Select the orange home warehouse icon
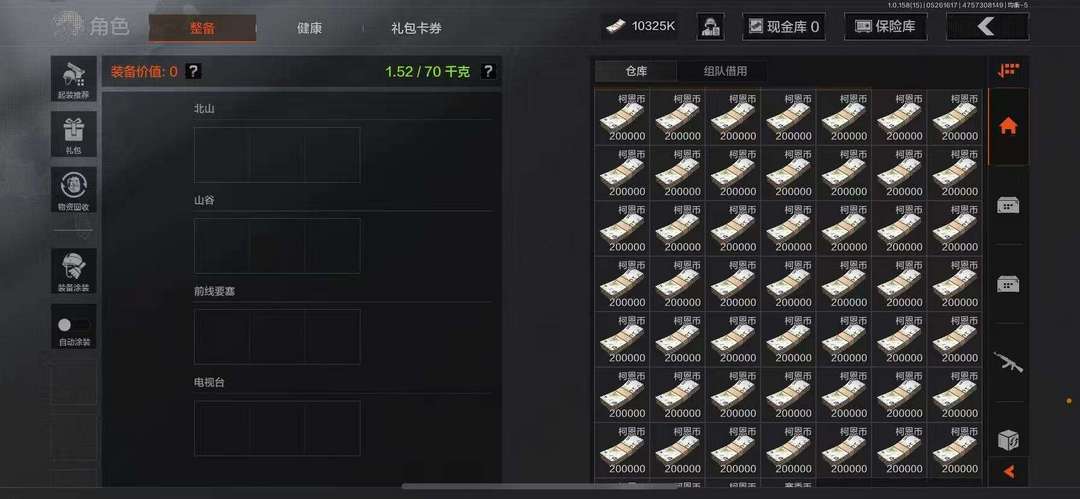The height and width of the screenshot is (499, 1080). 1008,126
